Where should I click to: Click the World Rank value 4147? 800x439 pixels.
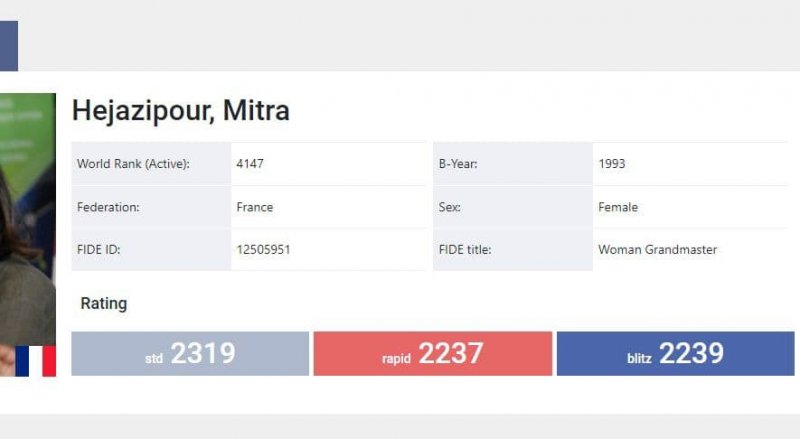click(250, 164)
